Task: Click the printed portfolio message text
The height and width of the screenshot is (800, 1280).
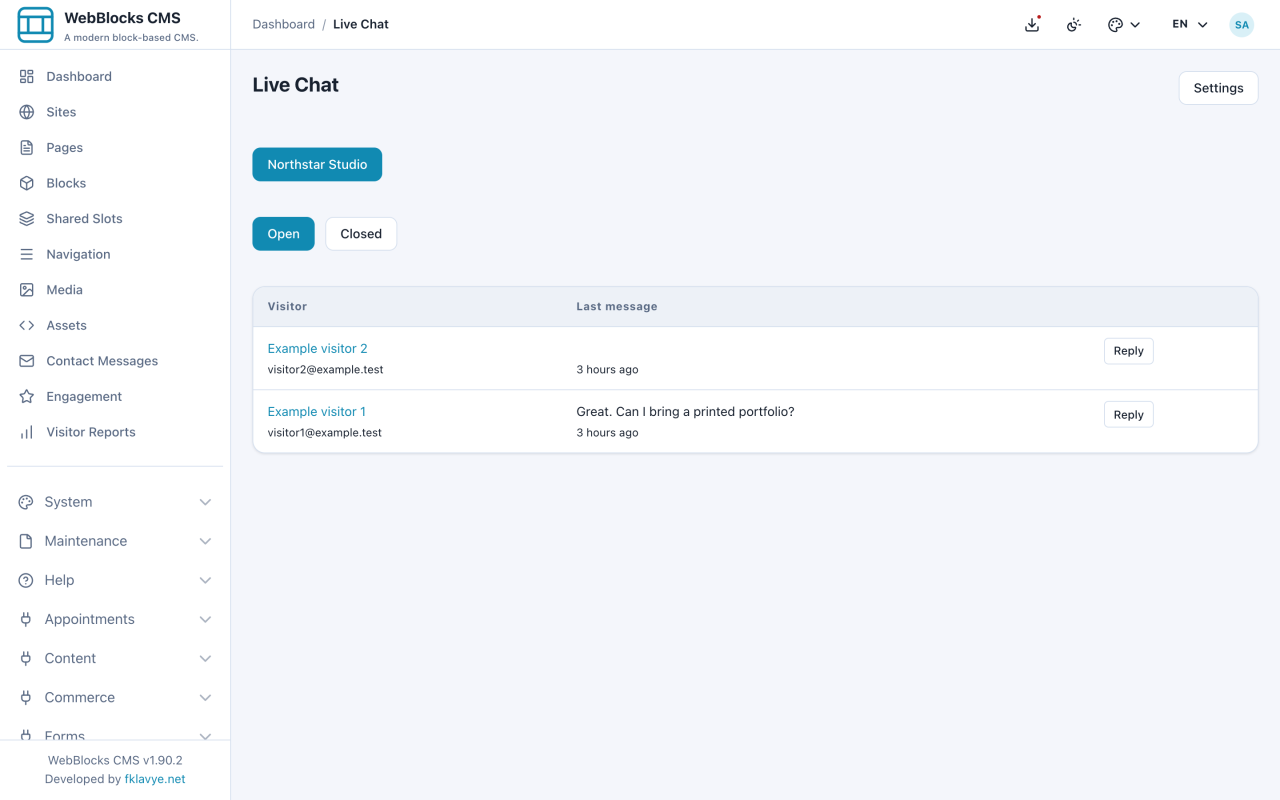Action: (685, 411)
